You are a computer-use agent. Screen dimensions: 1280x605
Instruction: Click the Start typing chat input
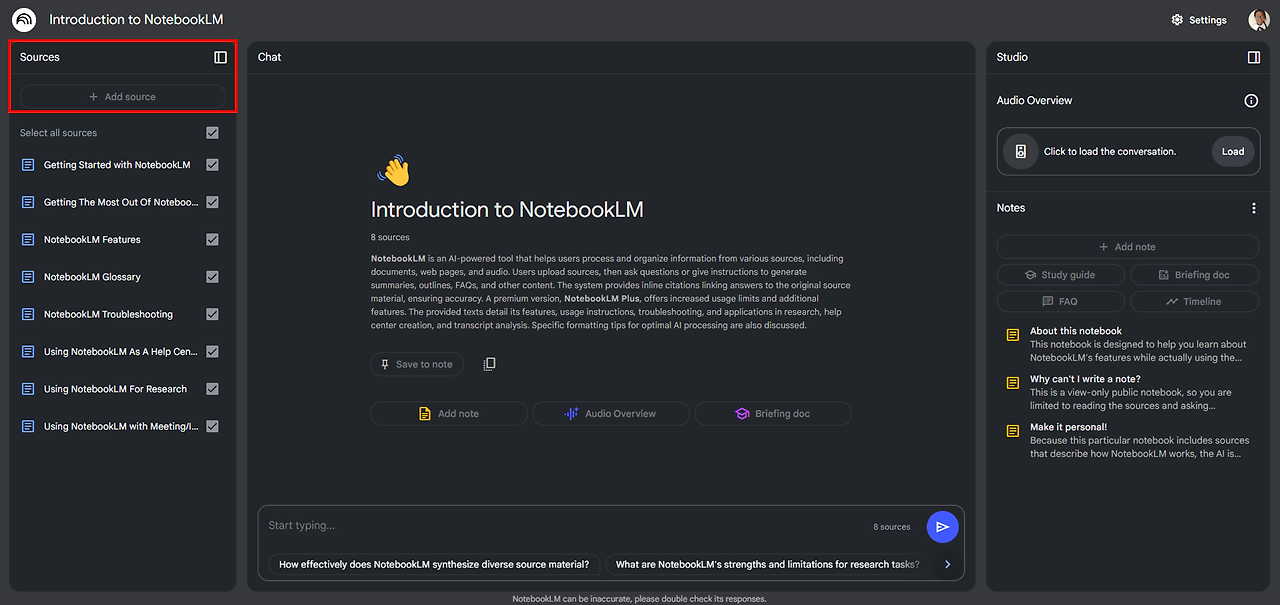tap(565, 526)
